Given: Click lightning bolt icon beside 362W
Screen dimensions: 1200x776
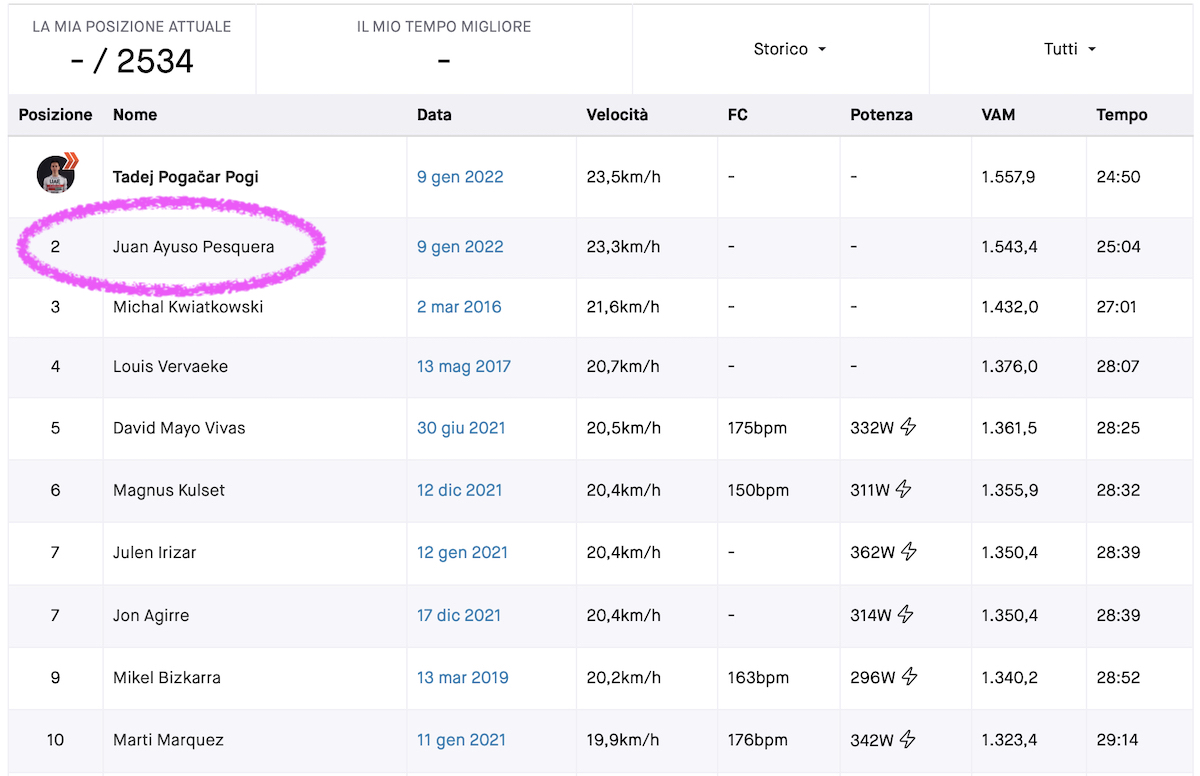Looking at the screenshot, I should click(908, 552).
